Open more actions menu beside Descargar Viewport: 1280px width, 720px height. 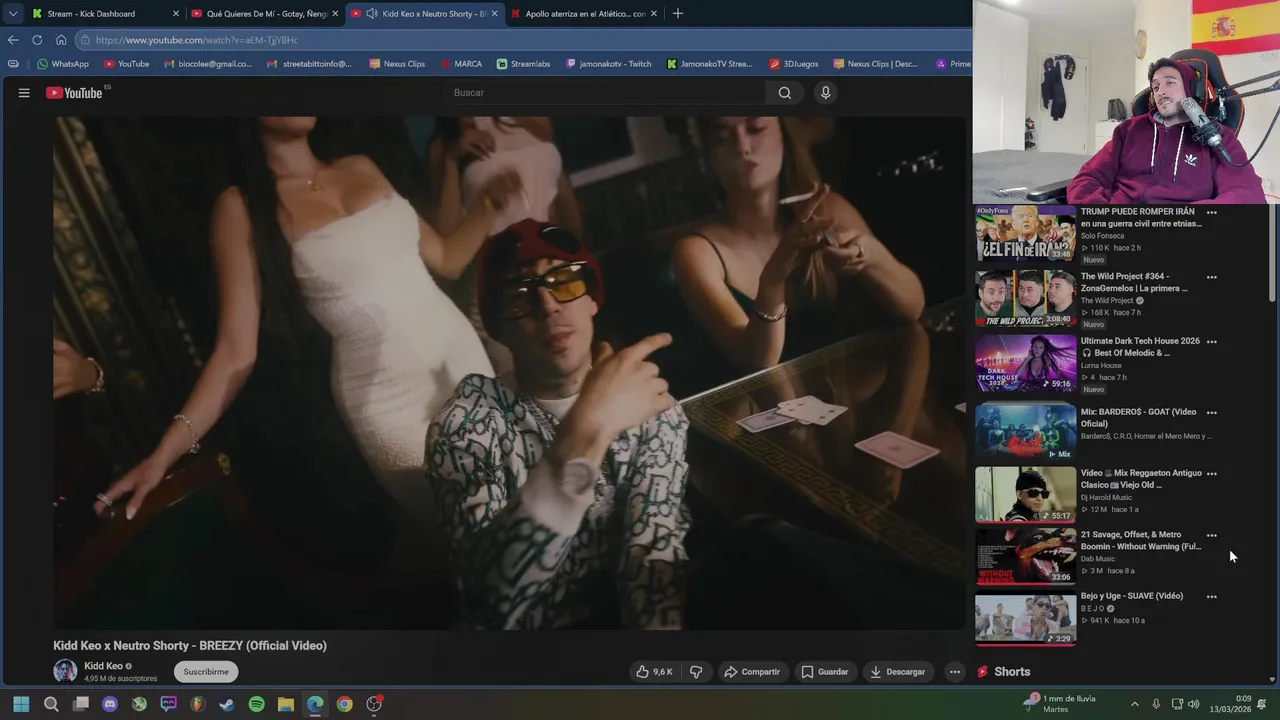click(955, 672)
